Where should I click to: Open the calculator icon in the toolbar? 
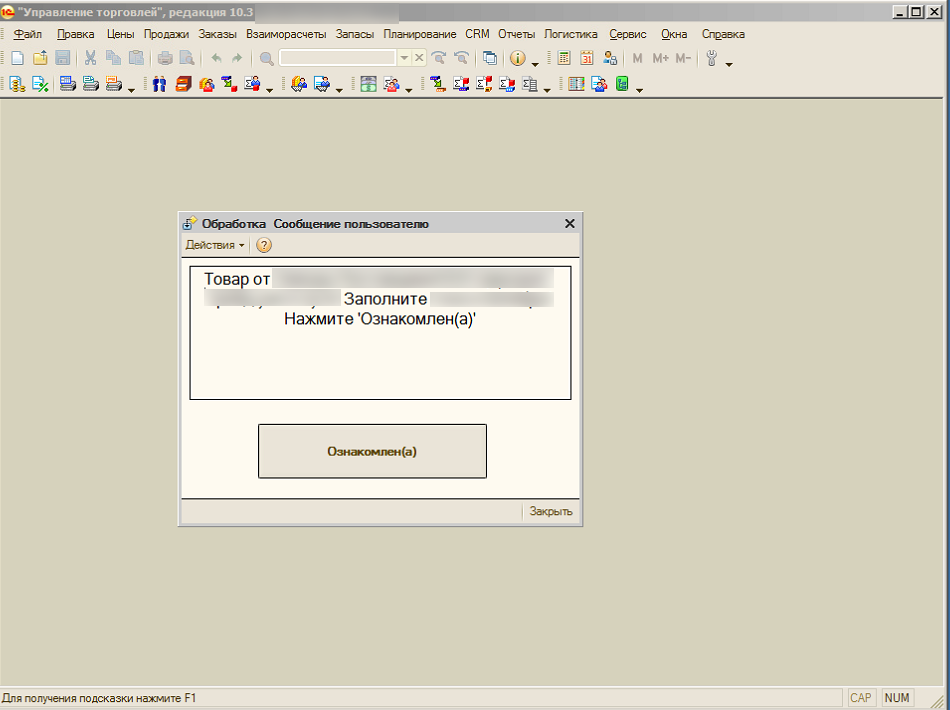(x=564, y=59)
